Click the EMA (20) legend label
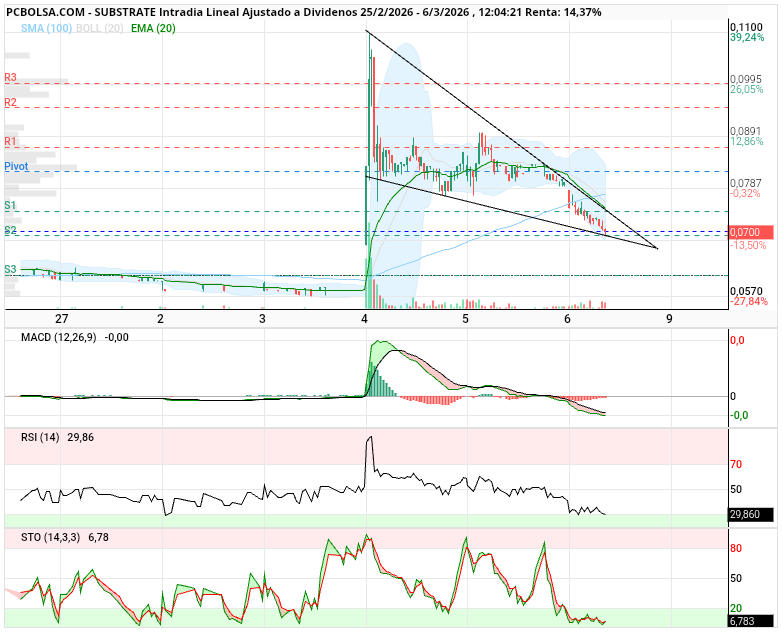782x632 pixels. click(x=153, y=28)
